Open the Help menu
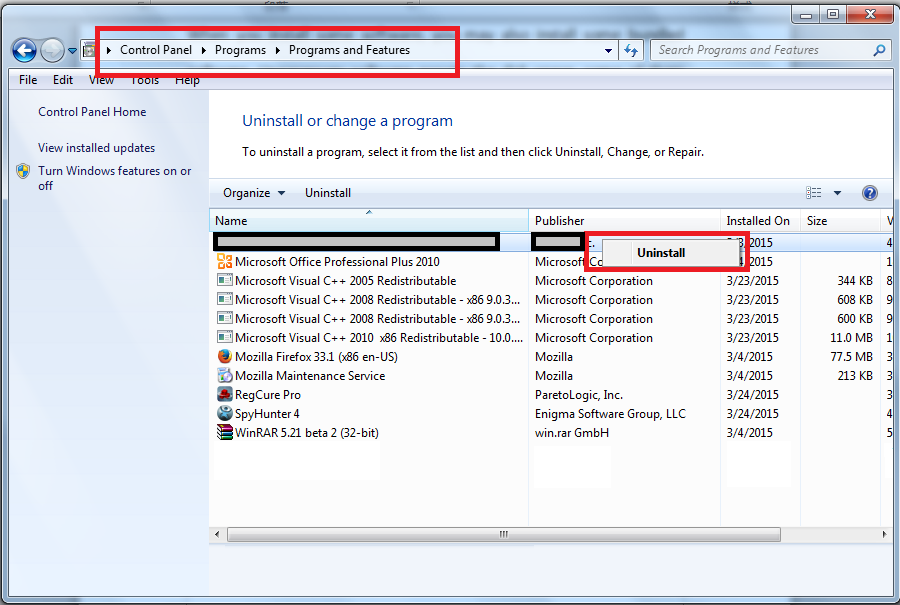This screenshot has width=900, height=605. point(187,80)
